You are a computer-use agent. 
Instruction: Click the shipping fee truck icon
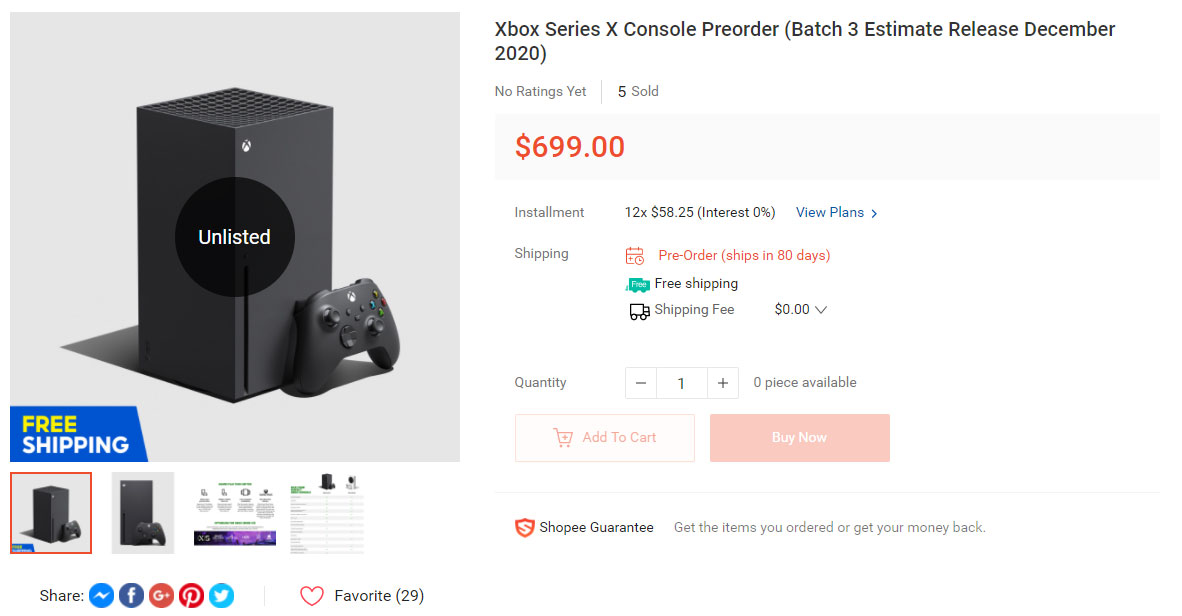(x=639, y=311)
